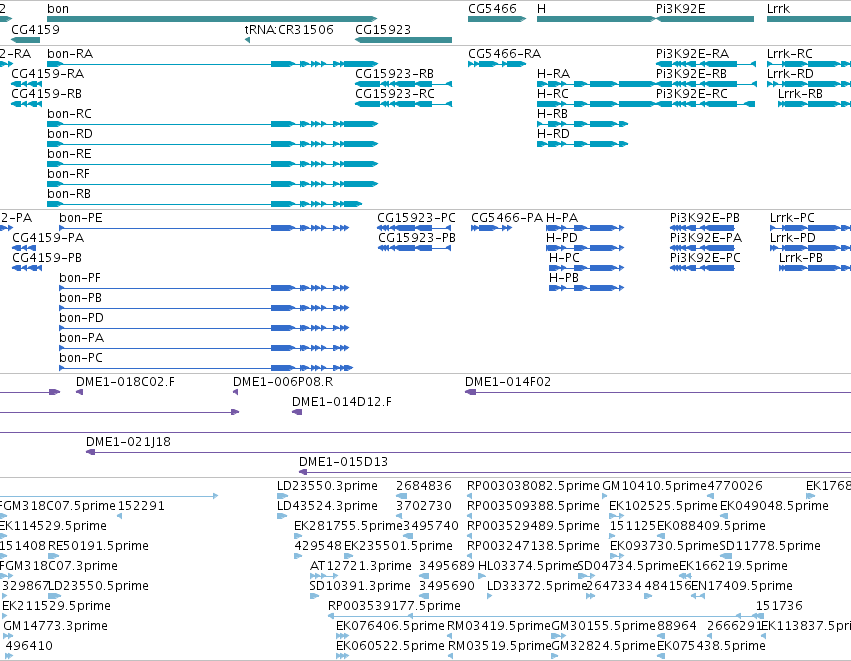Click the RP003539177.5prime EST label
This screenshot has height=661, width=851.
[x=395, y=606]
